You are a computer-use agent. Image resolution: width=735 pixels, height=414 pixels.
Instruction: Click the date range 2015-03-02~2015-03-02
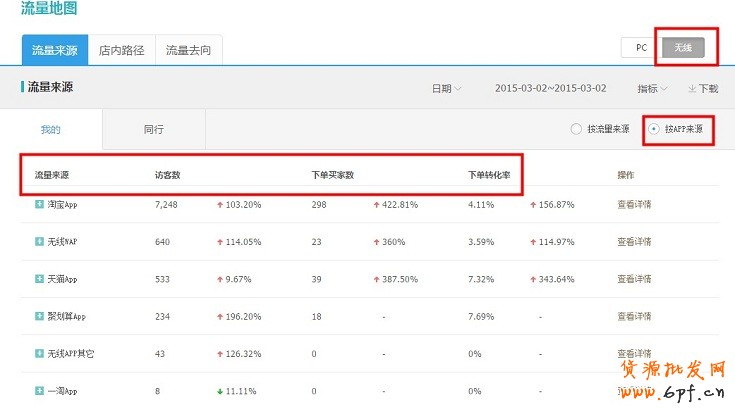pyautogui.click(x=550, y=89)
